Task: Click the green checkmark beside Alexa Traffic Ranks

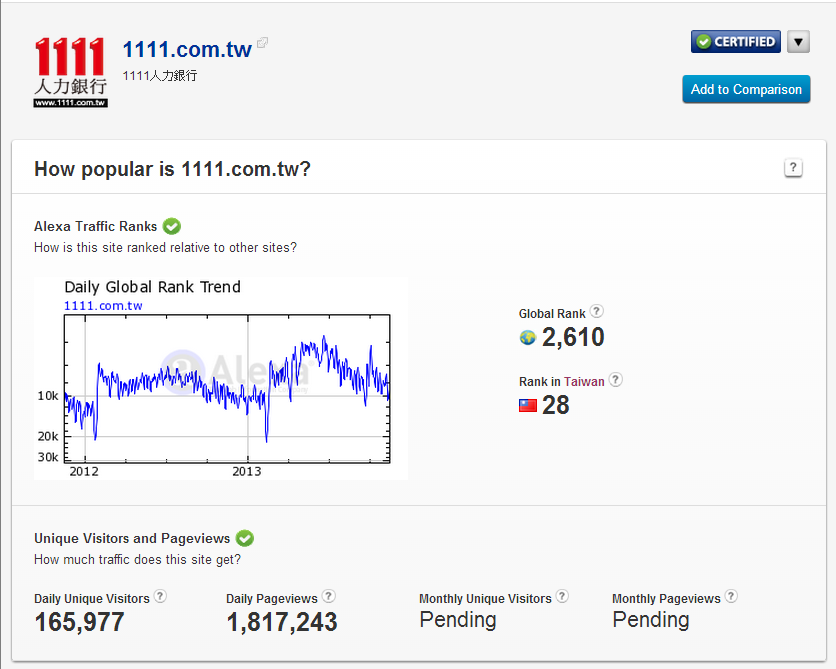Action: (172, 227)
